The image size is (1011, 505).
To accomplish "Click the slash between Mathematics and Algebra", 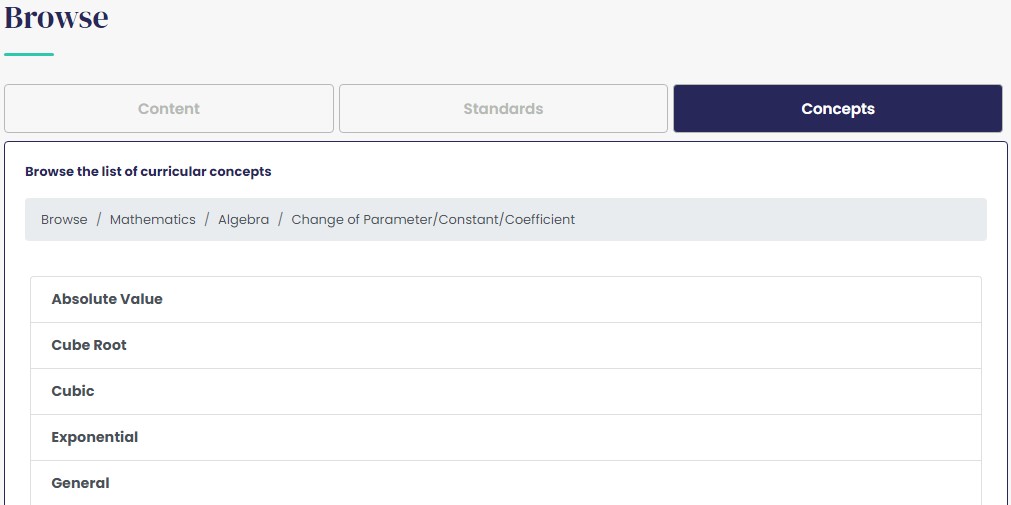I will click(x=207, y=220).
